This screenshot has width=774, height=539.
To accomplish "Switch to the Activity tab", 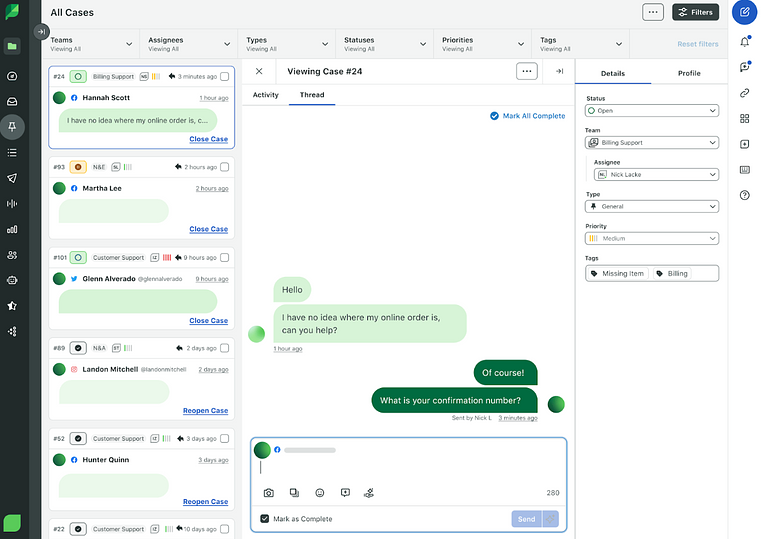I will (266, 95).
